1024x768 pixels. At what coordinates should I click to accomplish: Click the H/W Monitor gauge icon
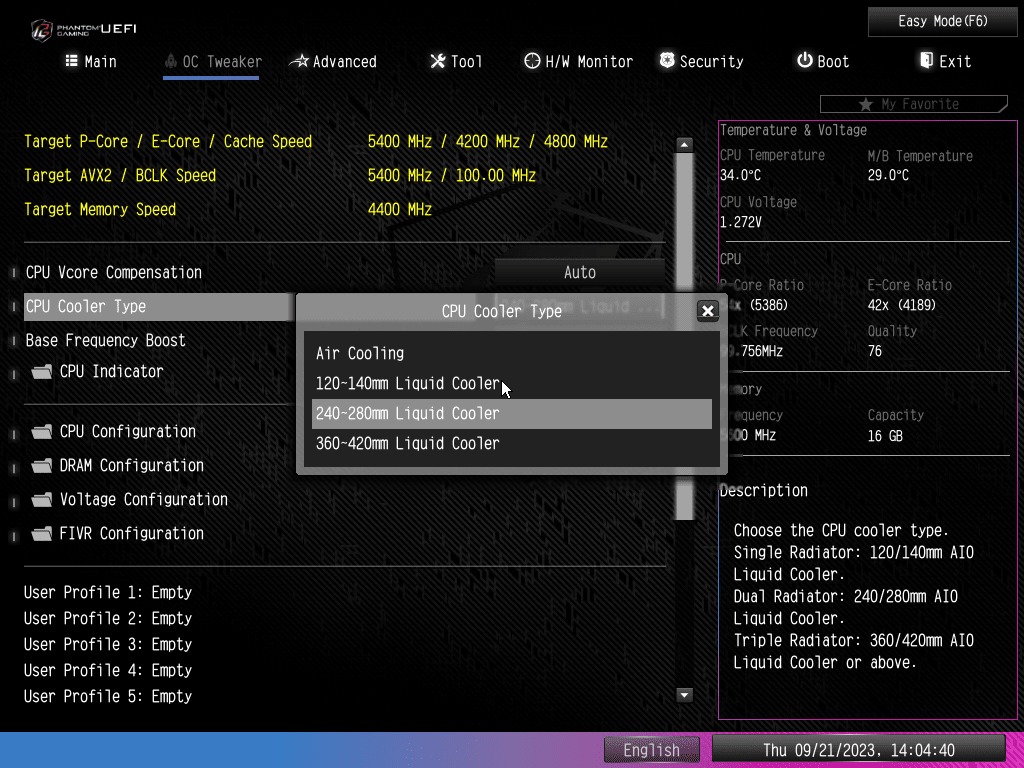tap(532, 61)
